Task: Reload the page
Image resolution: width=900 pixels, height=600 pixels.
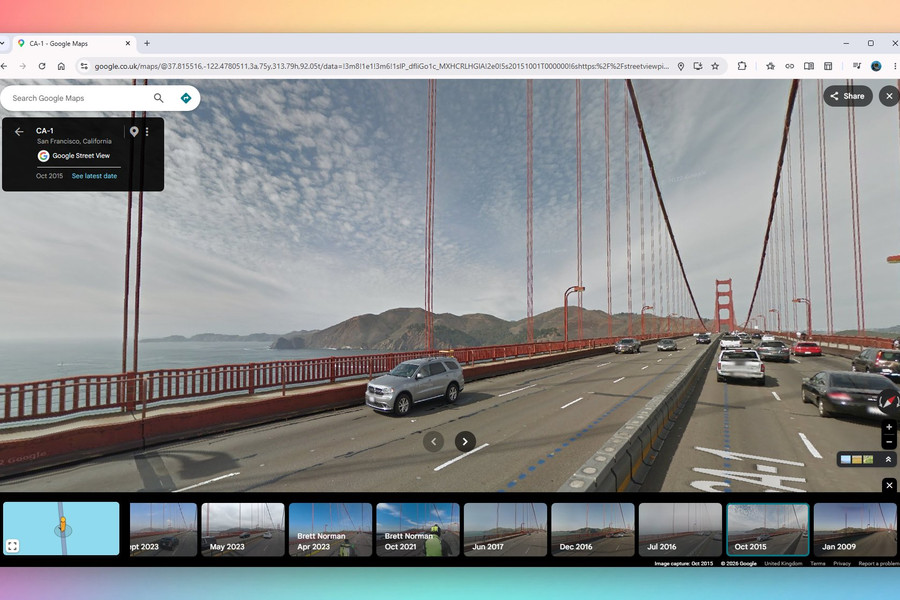Action: point(42,66)
